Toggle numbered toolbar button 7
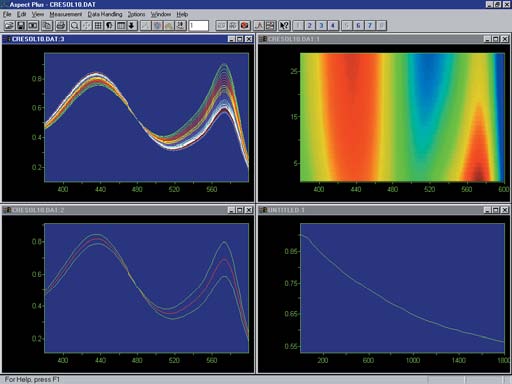The height and width of the screenshot is (384, 512). (x=370, y=26)
